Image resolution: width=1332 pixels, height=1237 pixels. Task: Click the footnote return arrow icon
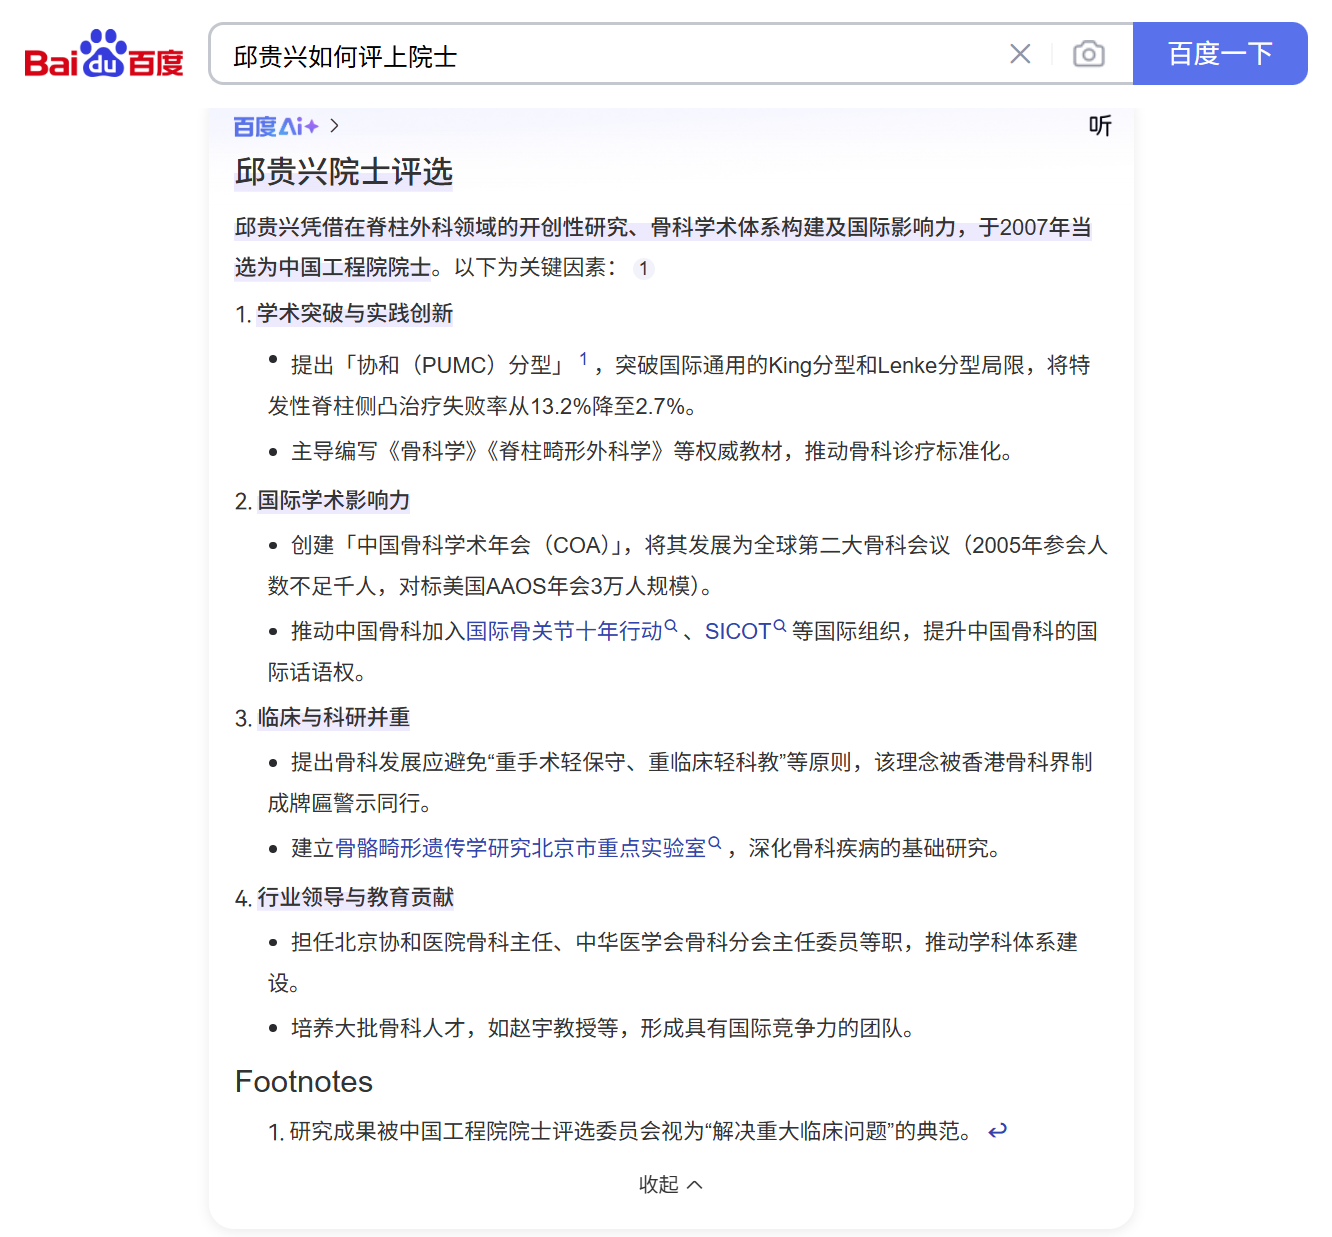click(996, 1129)
